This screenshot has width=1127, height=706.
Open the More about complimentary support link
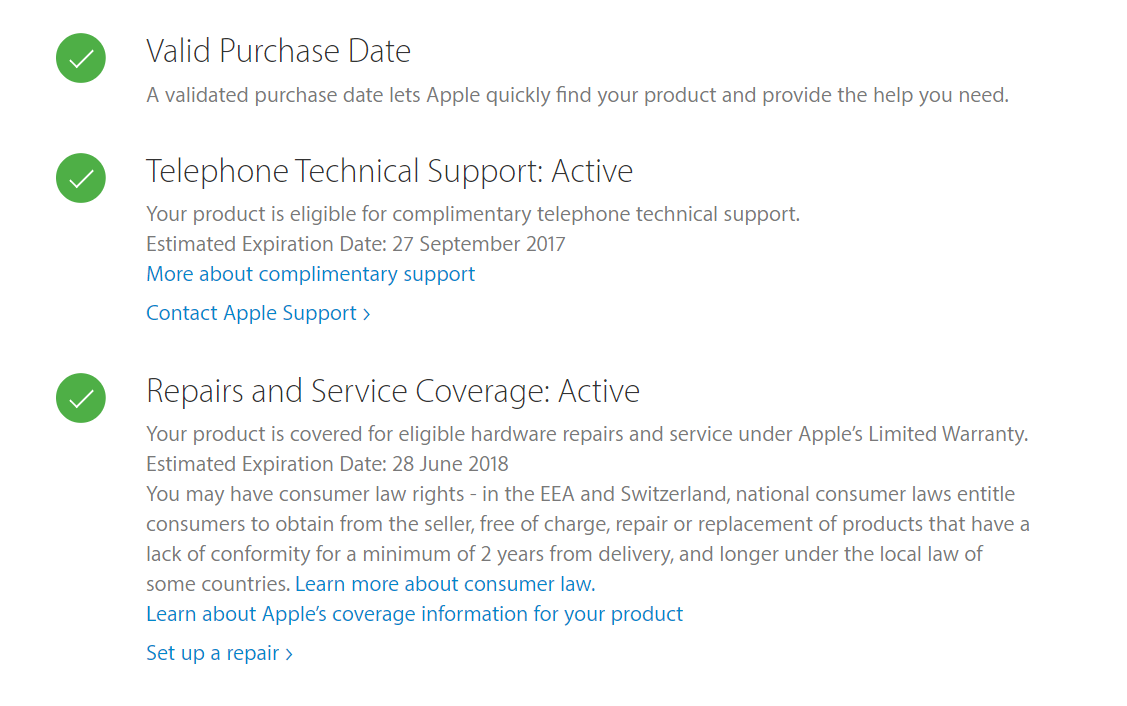tap(310, 274)
